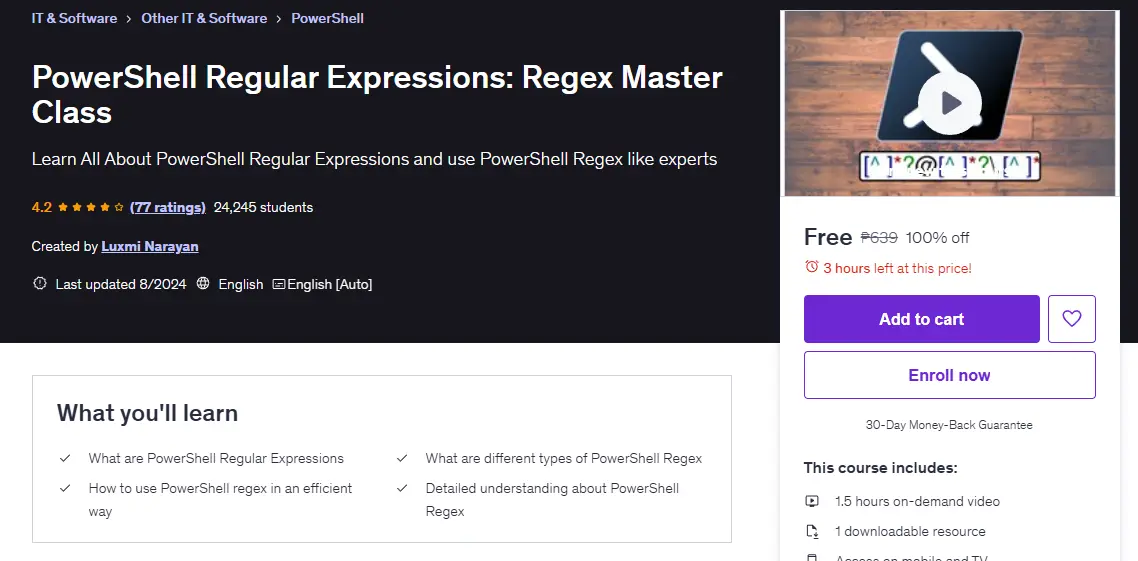This screenshot has width=1138, height=561.
Task: Play the course preview video
Action: click(x=949, y=103)
